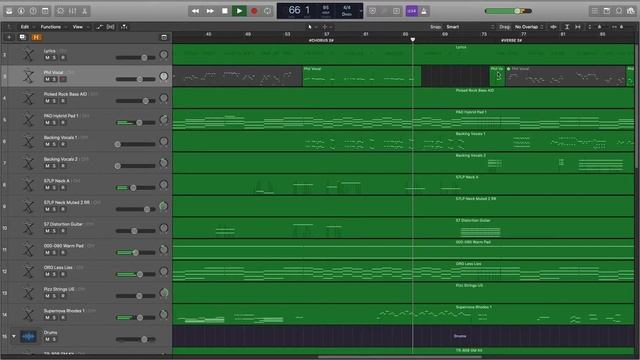
Task: Open the Global Tracks button above the ruler
Action: tap(164, 37)
